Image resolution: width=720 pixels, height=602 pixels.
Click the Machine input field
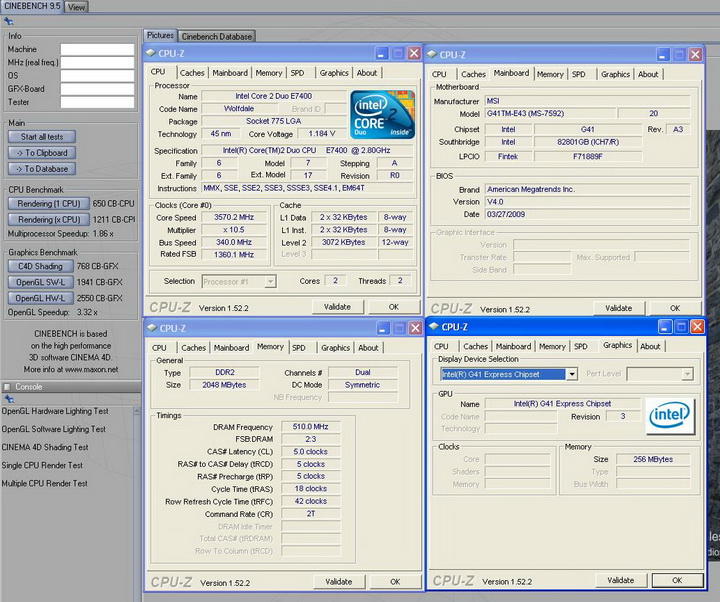97,49
